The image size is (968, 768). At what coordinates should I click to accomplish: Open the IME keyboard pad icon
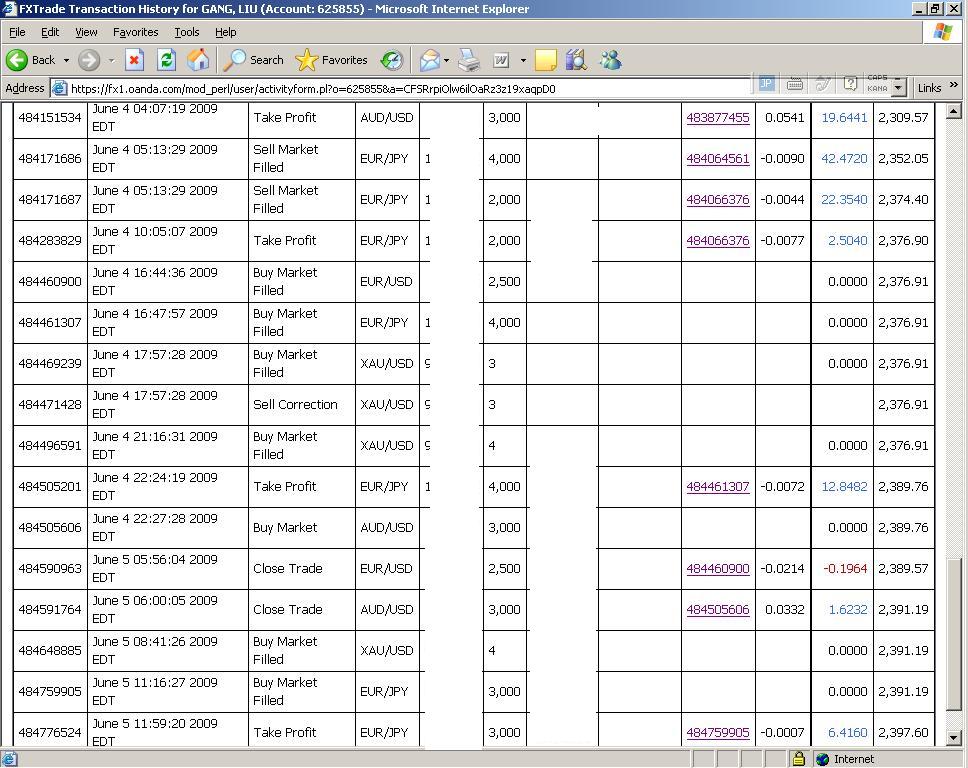point(795,83)
